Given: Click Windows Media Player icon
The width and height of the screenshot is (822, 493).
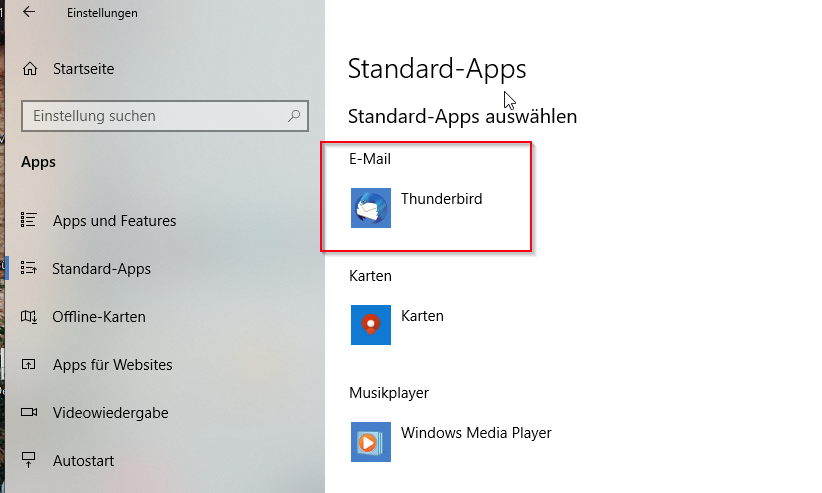Looking at the screenshot, I should tap(371, 442).
